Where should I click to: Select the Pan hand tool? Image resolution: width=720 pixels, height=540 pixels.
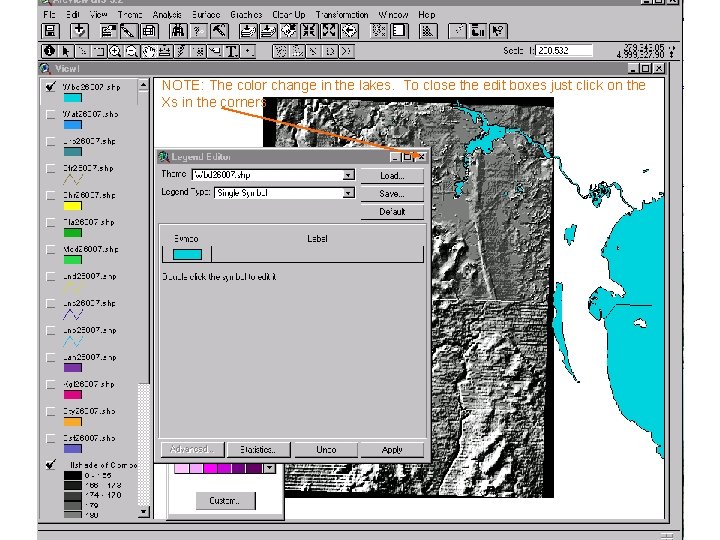(148, 51)
